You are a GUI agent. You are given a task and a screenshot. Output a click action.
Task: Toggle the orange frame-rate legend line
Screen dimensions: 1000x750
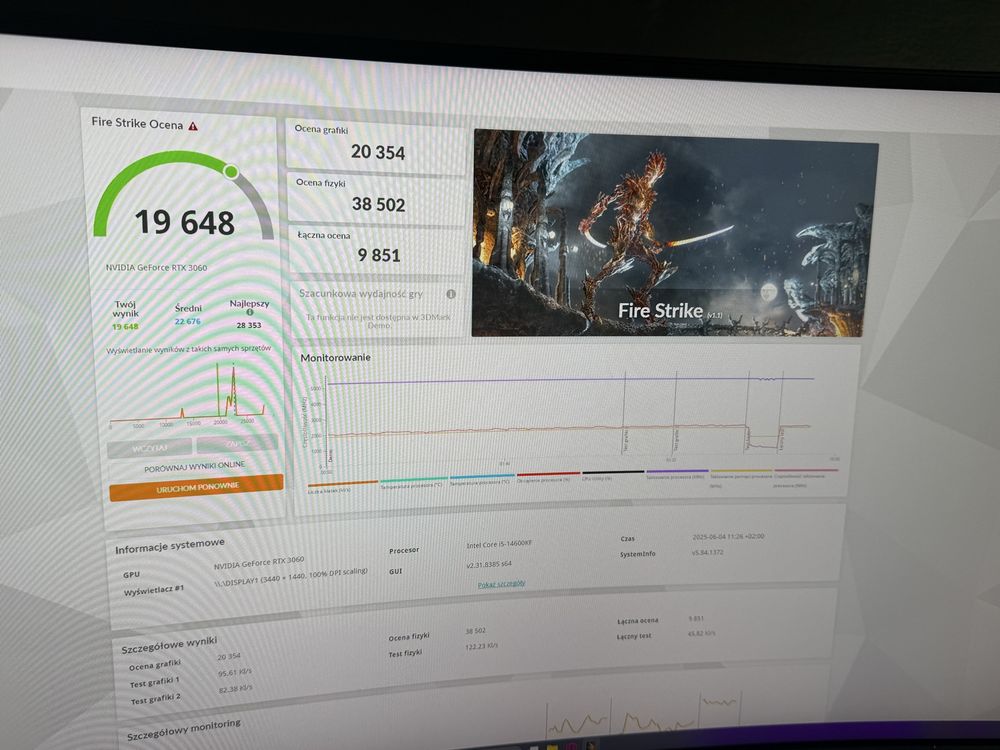click(x=342, y=485)
